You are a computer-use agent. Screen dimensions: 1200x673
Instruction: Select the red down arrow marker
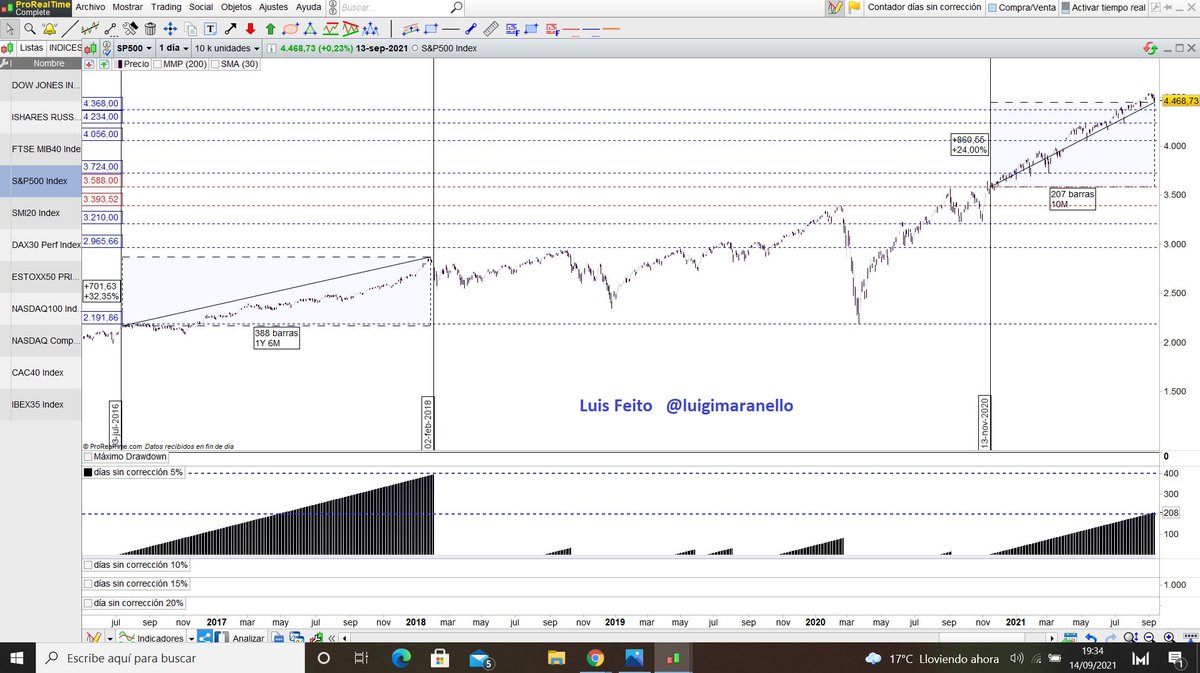[250, 28]
